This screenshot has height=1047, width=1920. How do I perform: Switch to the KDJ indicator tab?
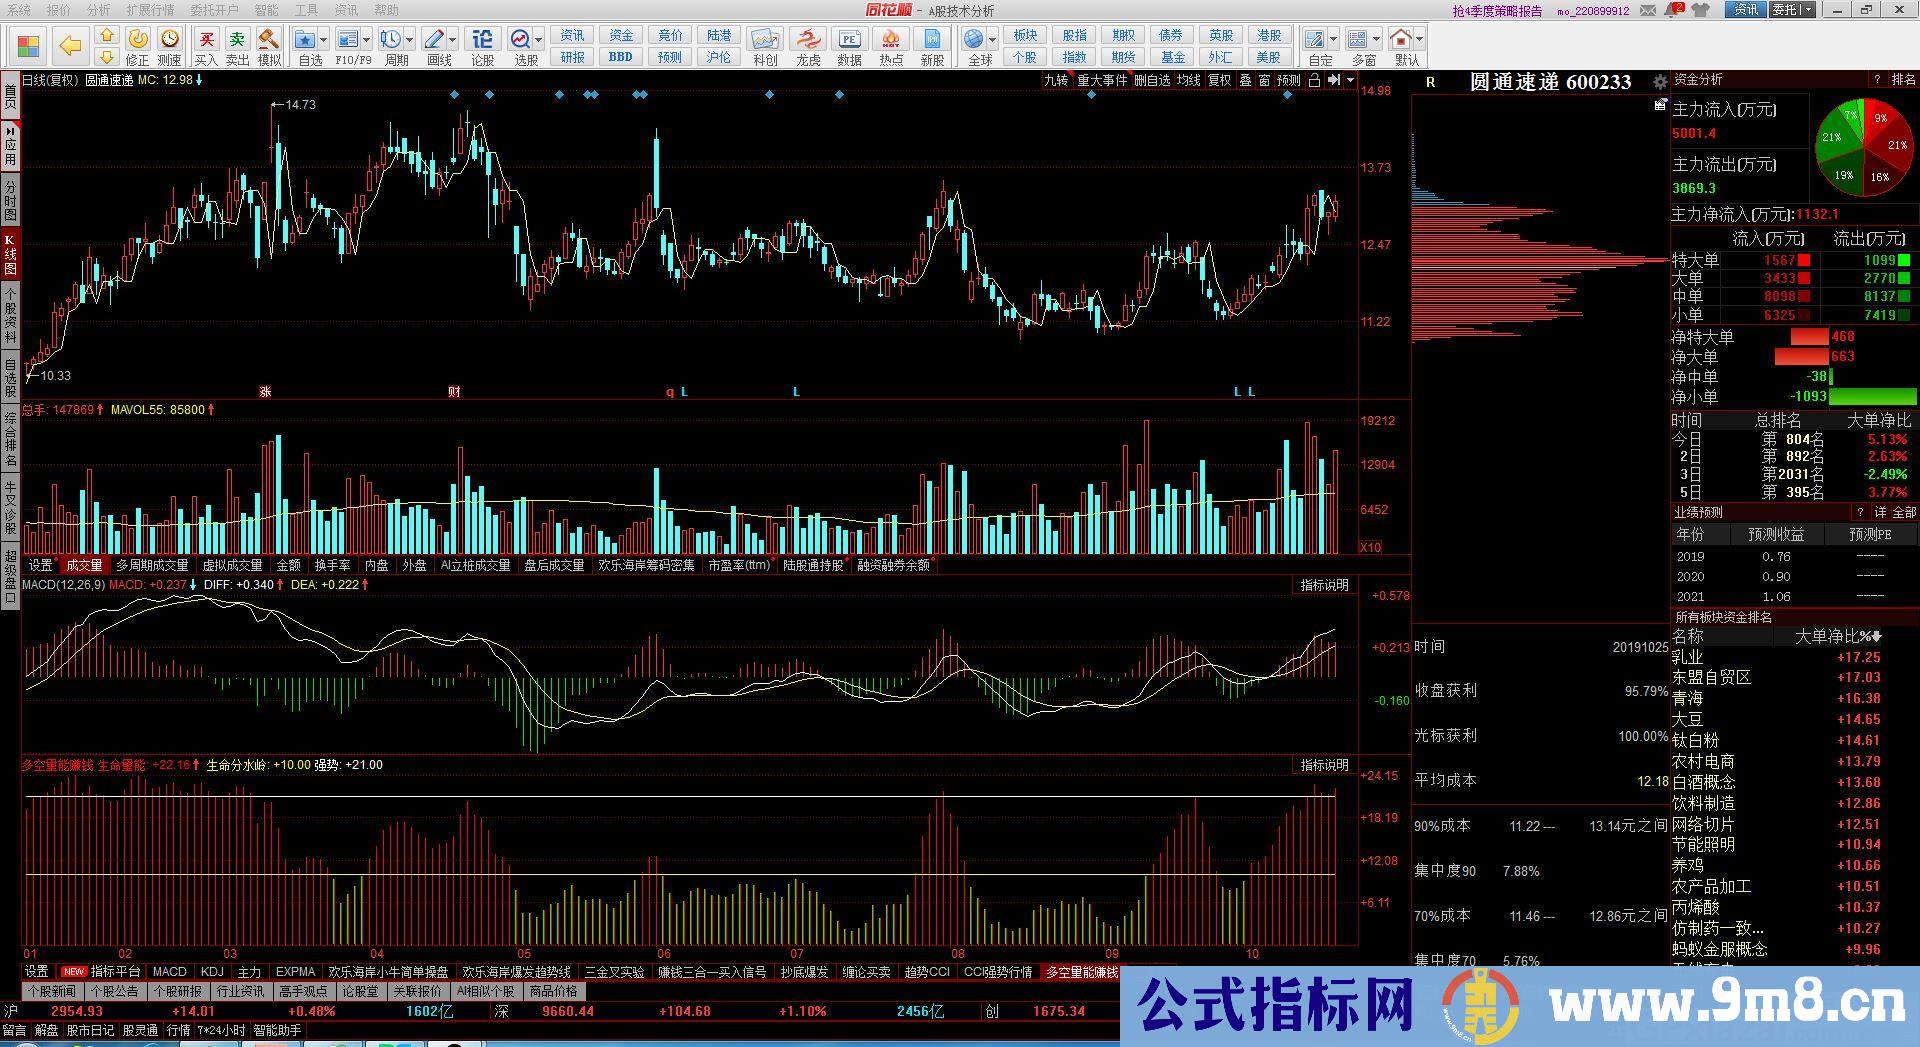tap(212, 971)
